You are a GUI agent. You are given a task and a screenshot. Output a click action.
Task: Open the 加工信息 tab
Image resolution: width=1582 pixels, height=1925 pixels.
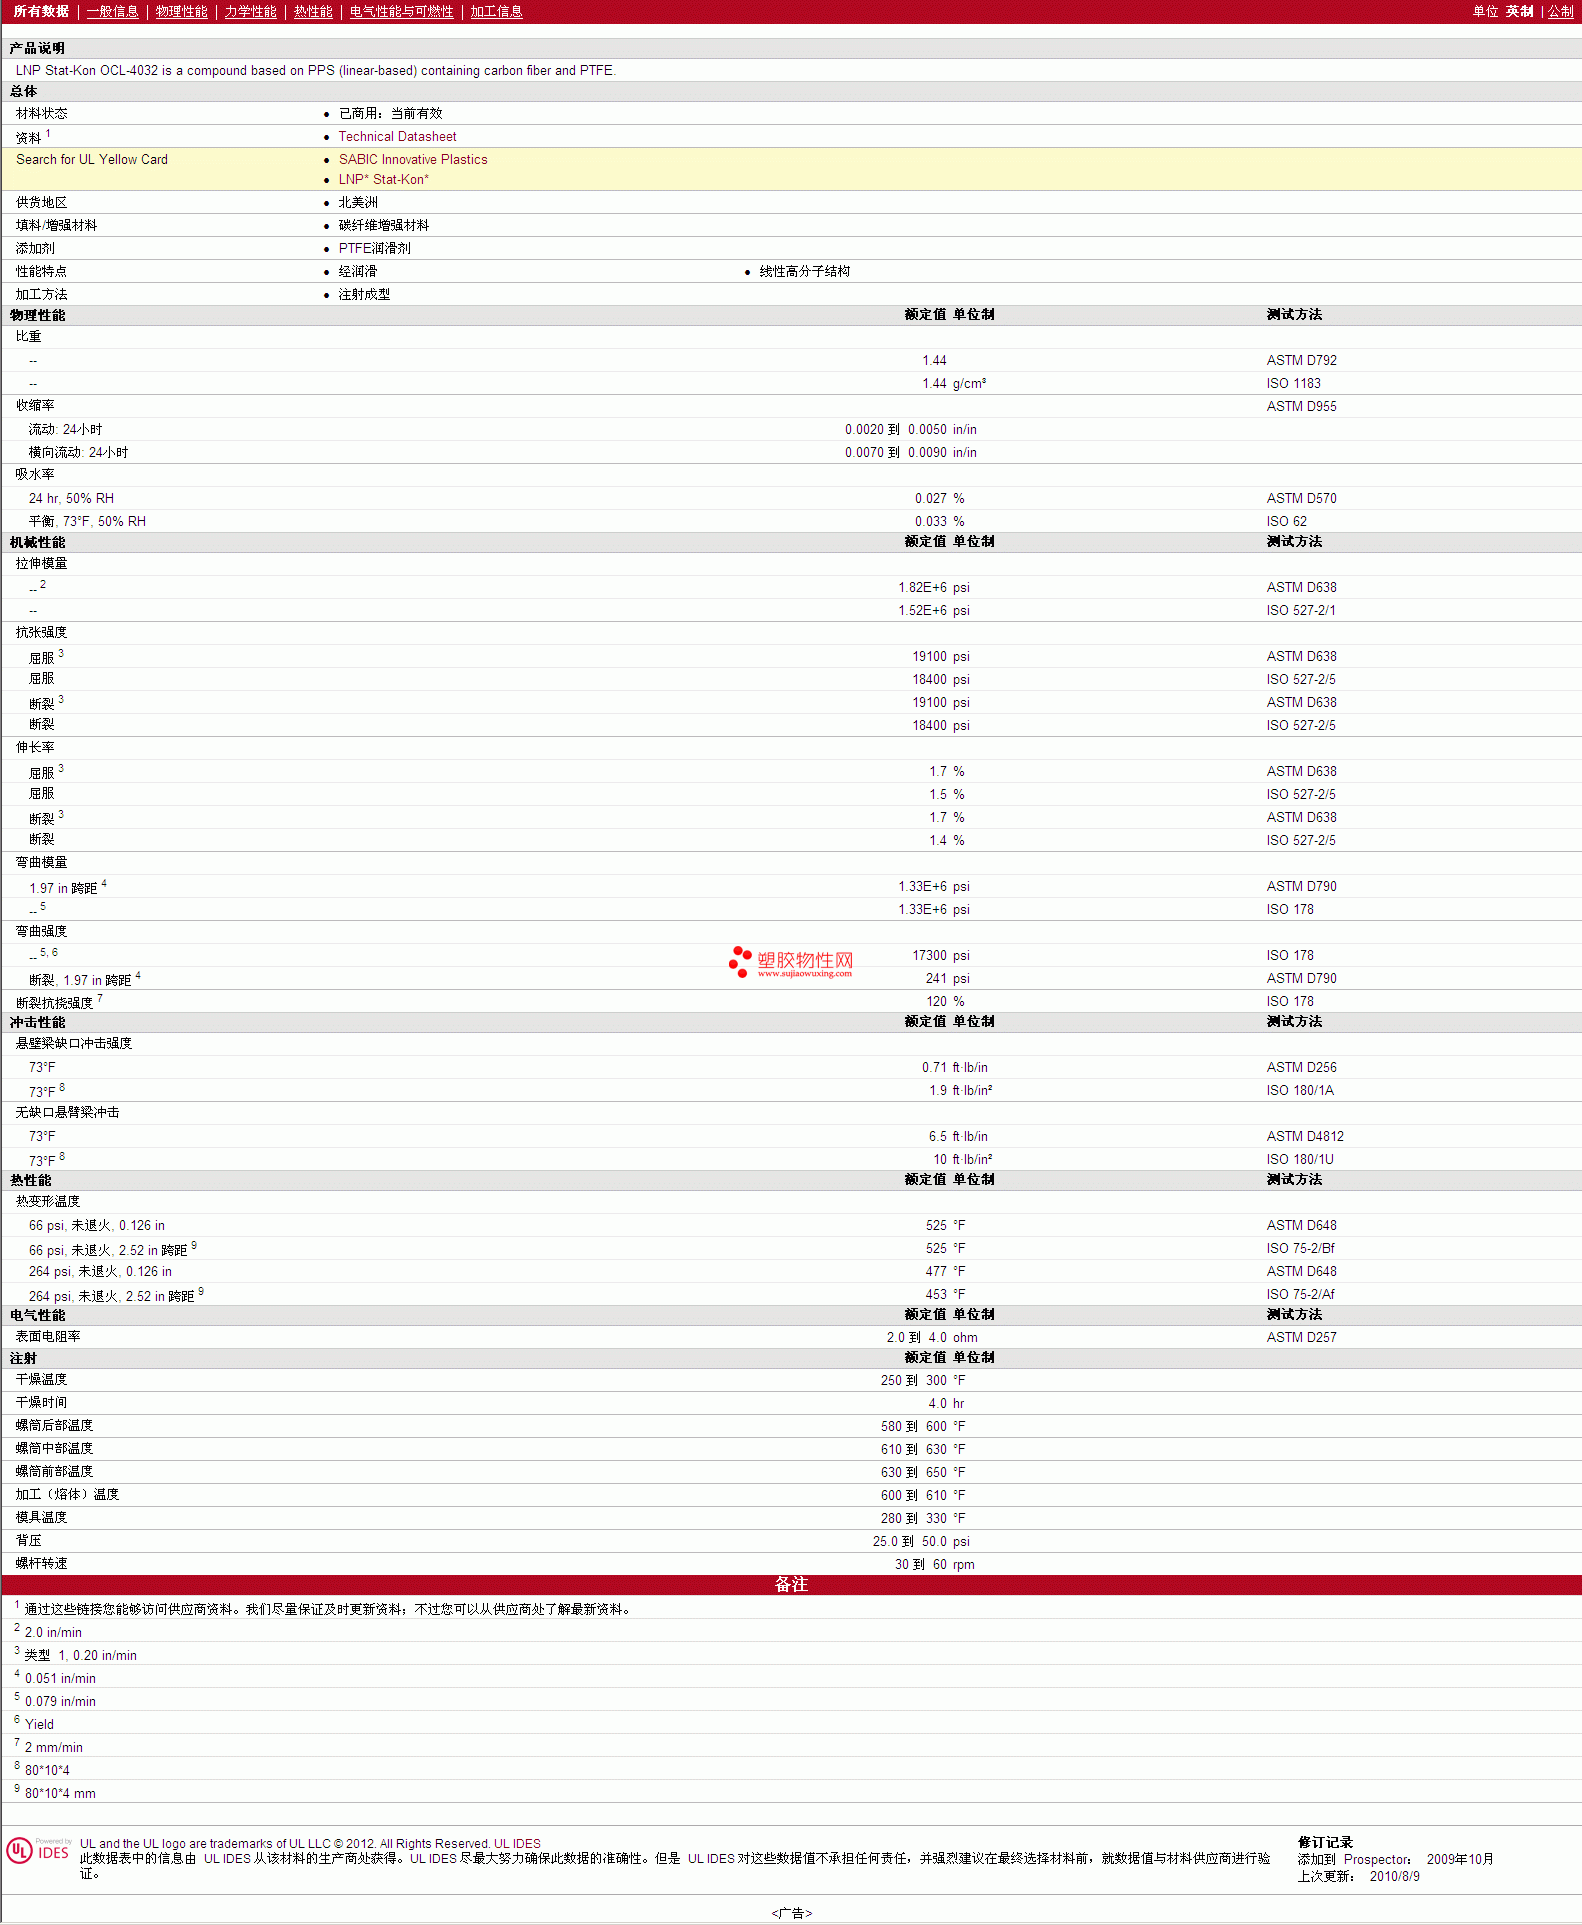[497, 11]
